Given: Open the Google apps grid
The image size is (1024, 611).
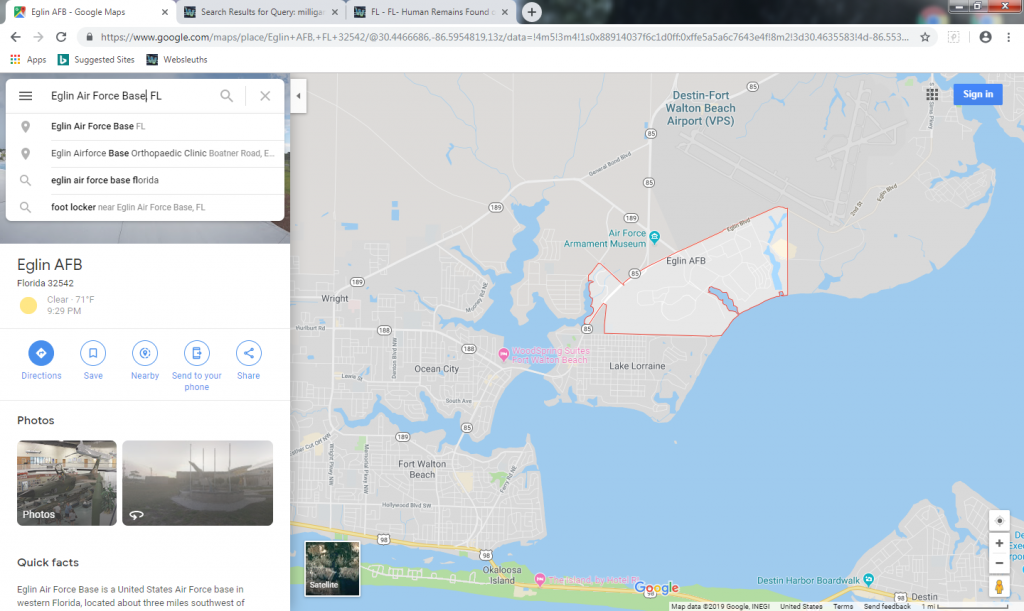Looking at the screenshot, I should click(x=932, y=94).
